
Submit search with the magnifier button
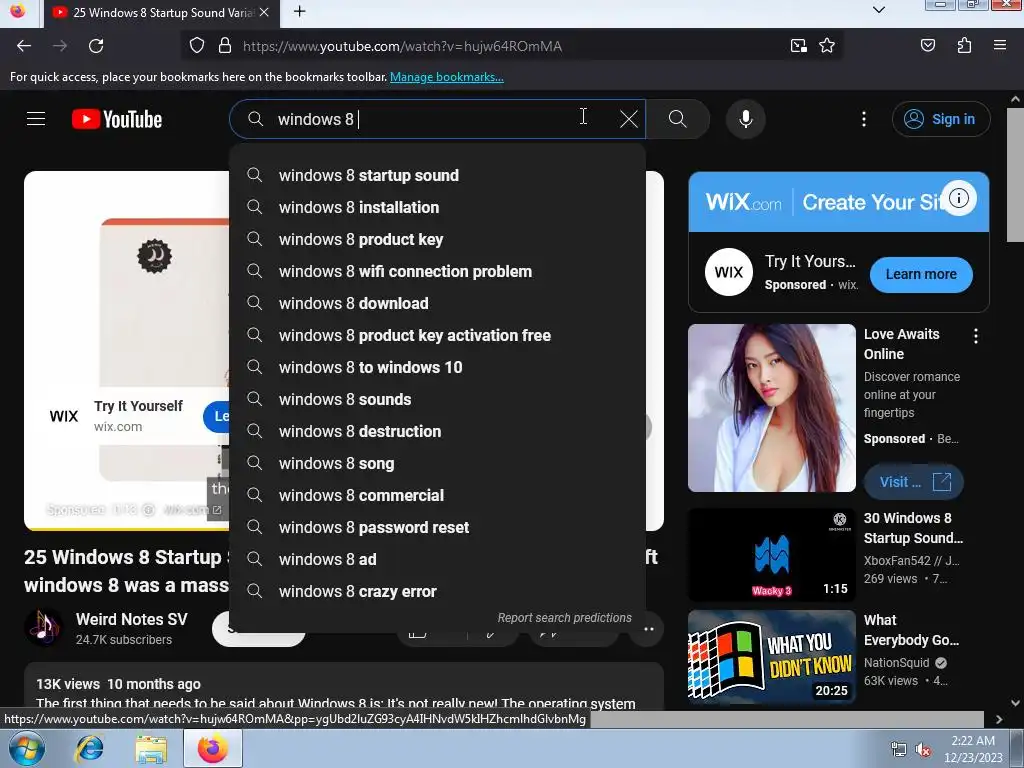(678, 119)
